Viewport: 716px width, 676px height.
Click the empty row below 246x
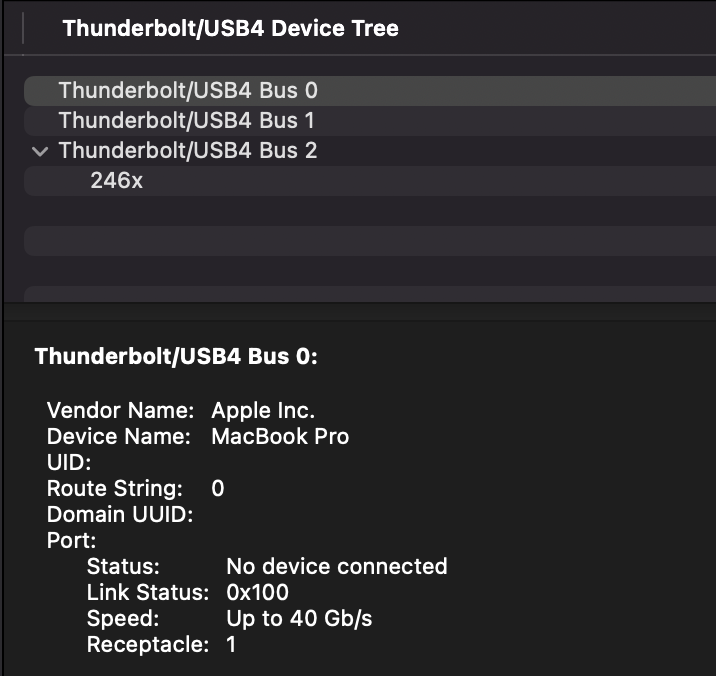click(x=370, y=211)
